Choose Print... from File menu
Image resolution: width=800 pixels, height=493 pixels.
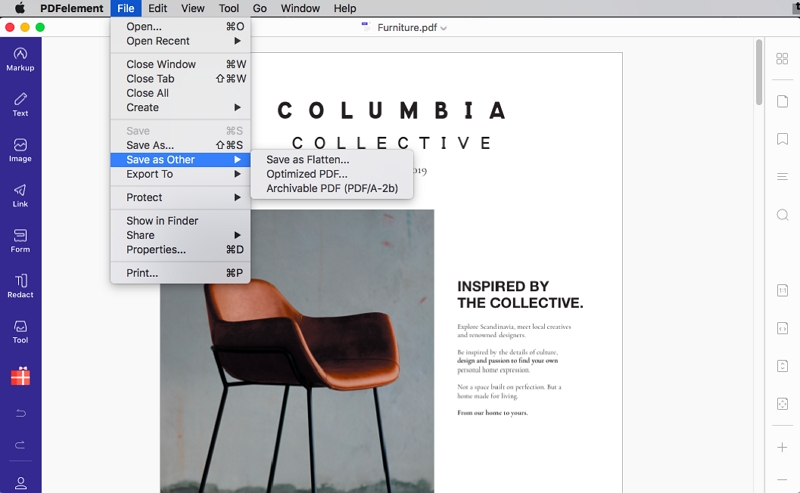tap(181, 273)
